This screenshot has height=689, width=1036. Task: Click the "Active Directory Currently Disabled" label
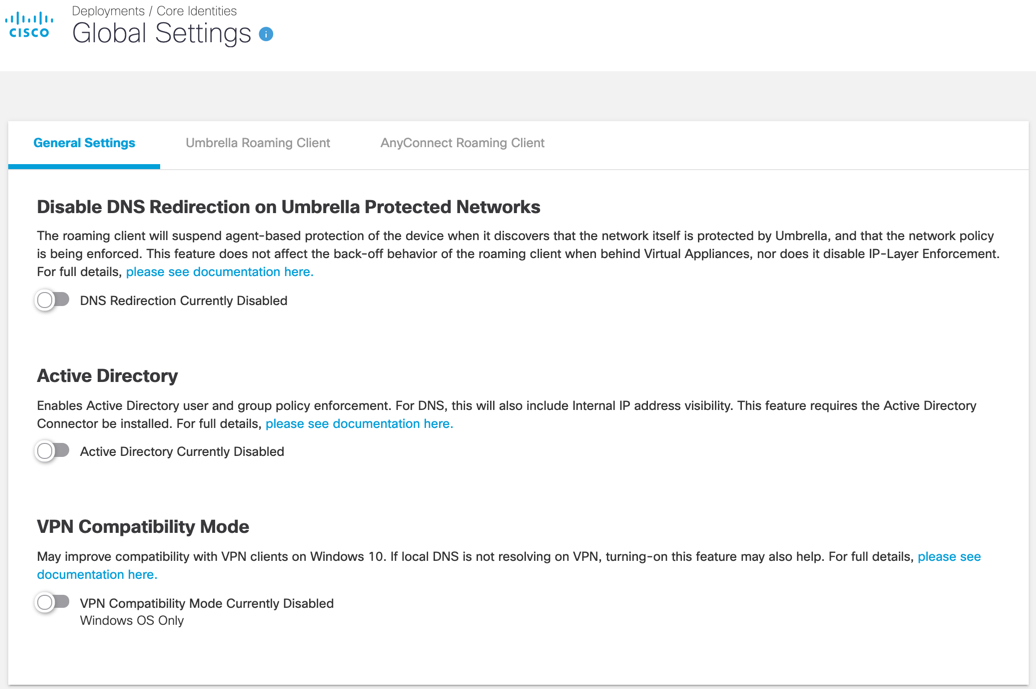click(182, 452)
